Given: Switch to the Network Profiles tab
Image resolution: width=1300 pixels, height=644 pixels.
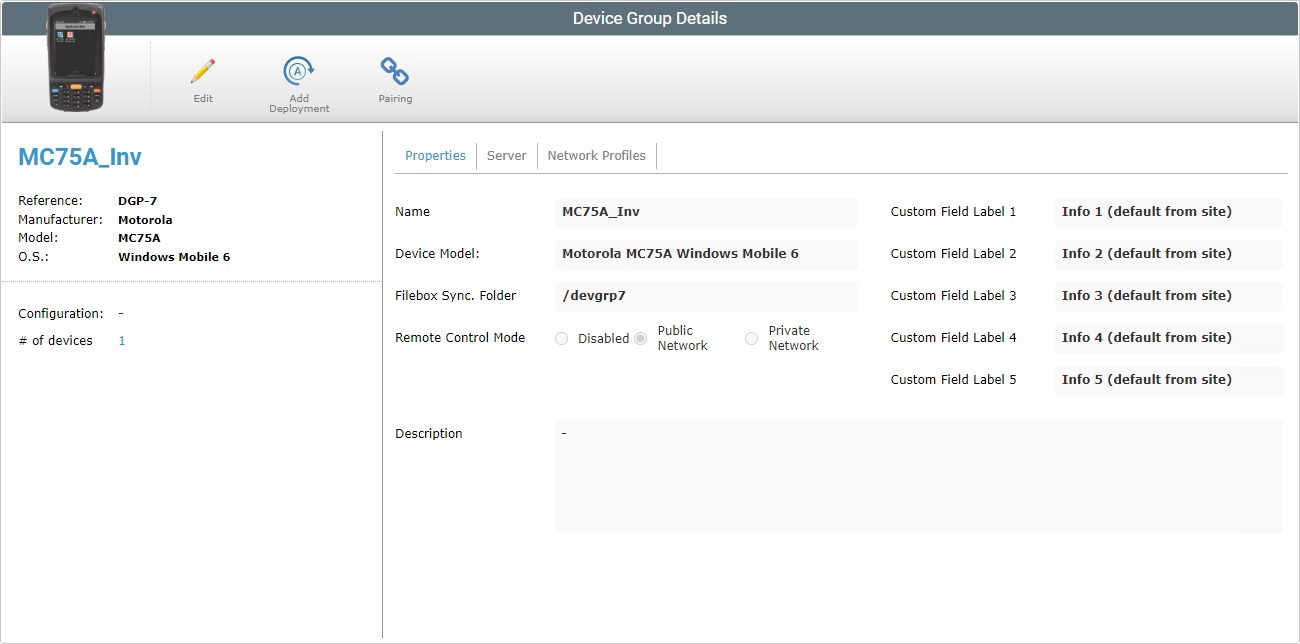Looking at the screenshot, I should tap(596, 155).
